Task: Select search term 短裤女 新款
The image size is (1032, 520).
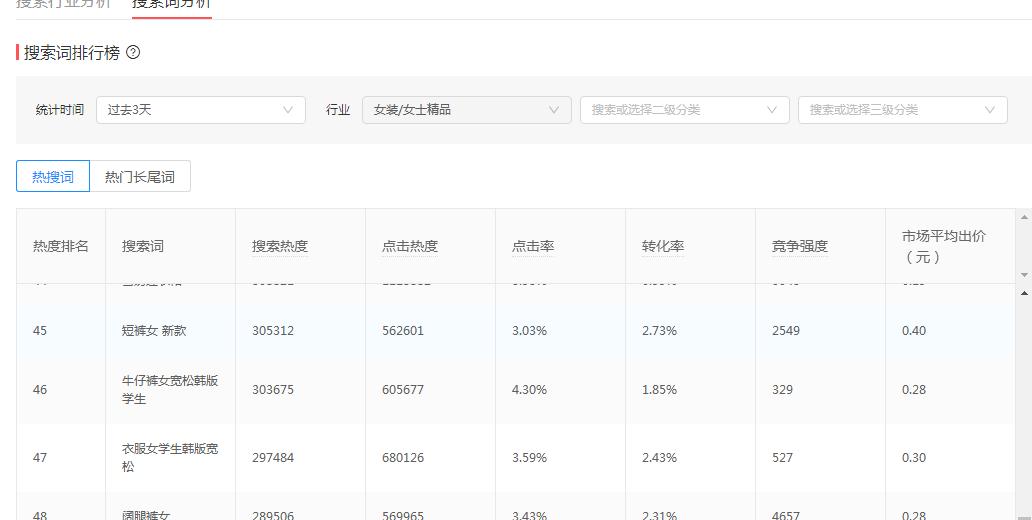Action: coord(154,330)
